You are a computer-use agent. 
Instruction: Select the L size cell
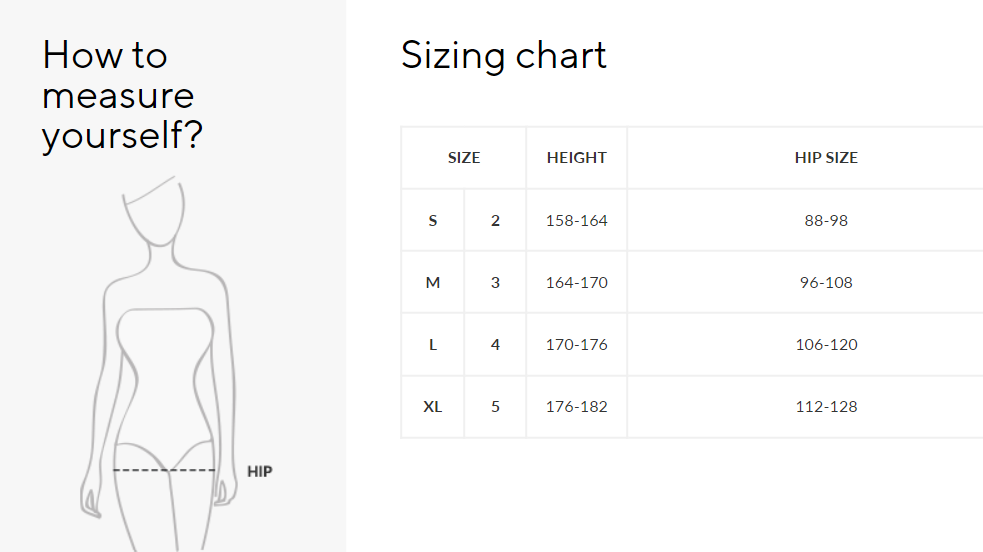pyautogui.click(x=432, y=344)
